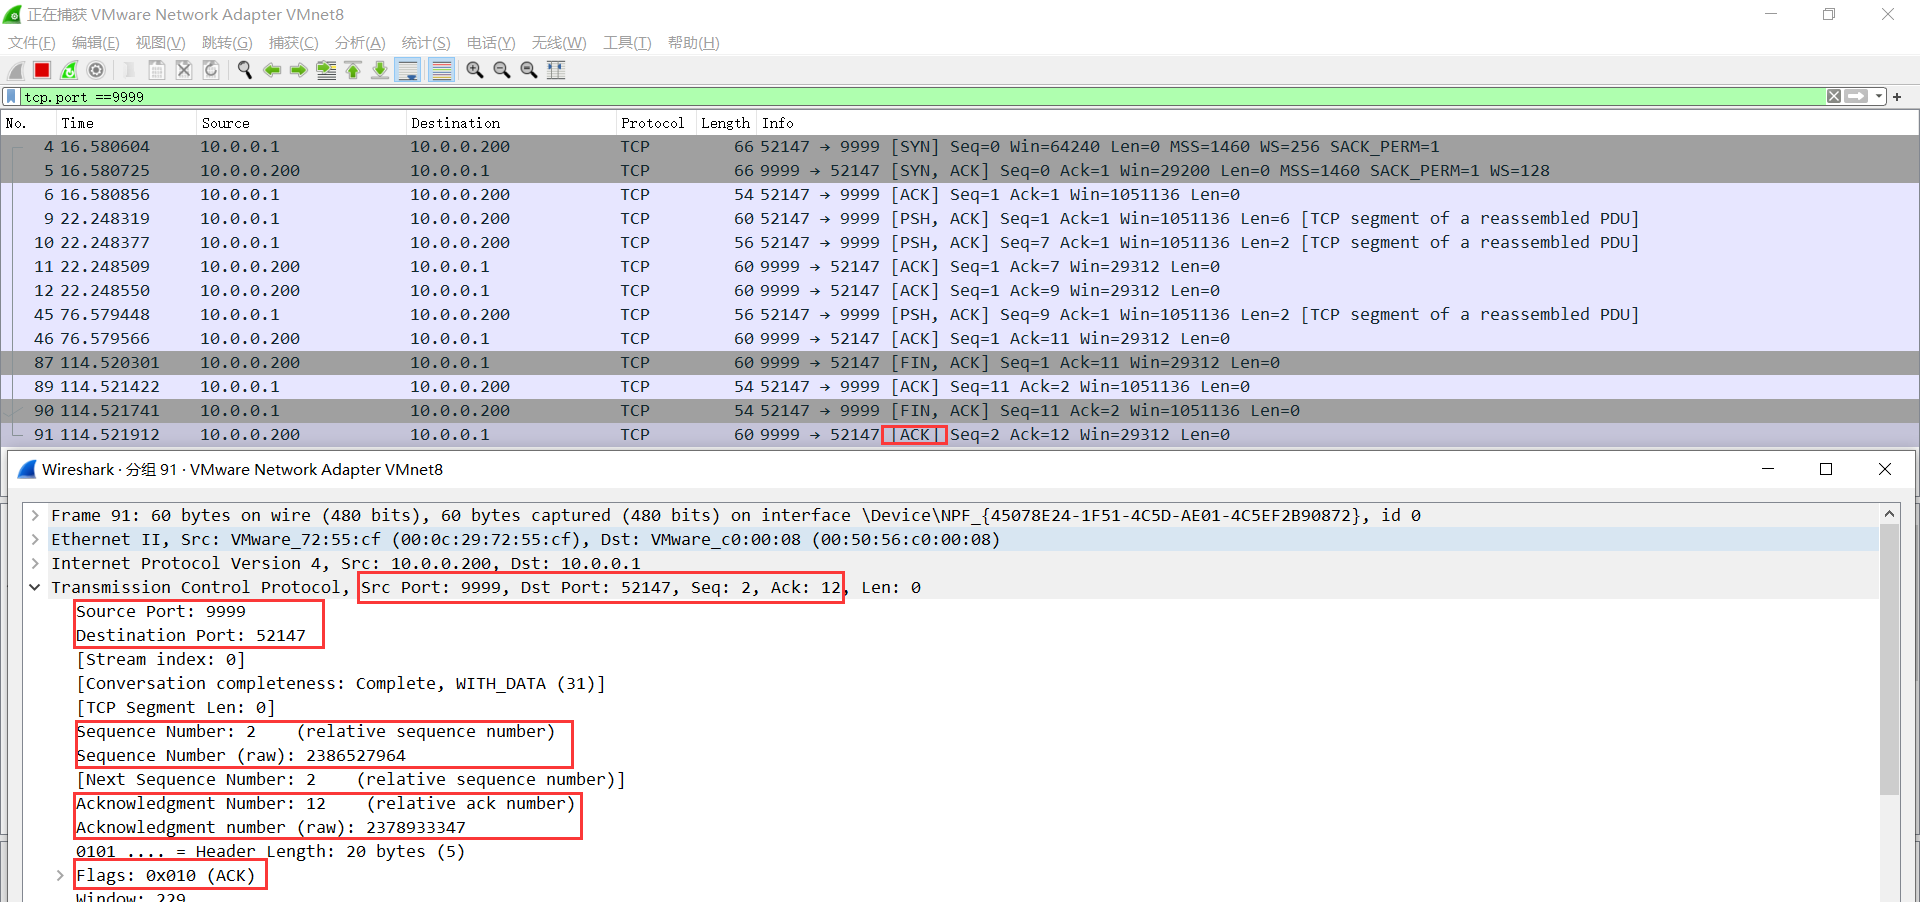Jump to the last packet
The height and width of the screenshot is (902, 1920).
coord(380,70)
